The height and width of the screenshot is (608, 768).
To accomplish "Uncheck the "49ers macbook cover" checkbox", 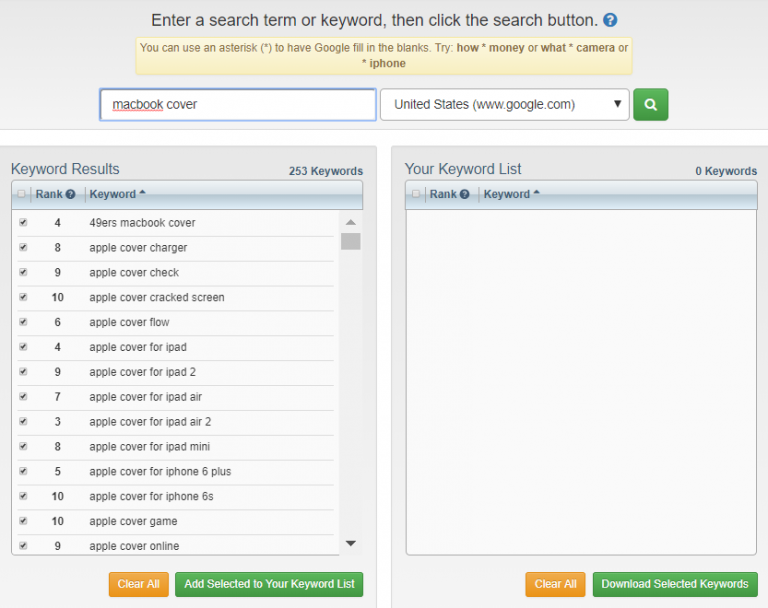I will tap(23, 223).
